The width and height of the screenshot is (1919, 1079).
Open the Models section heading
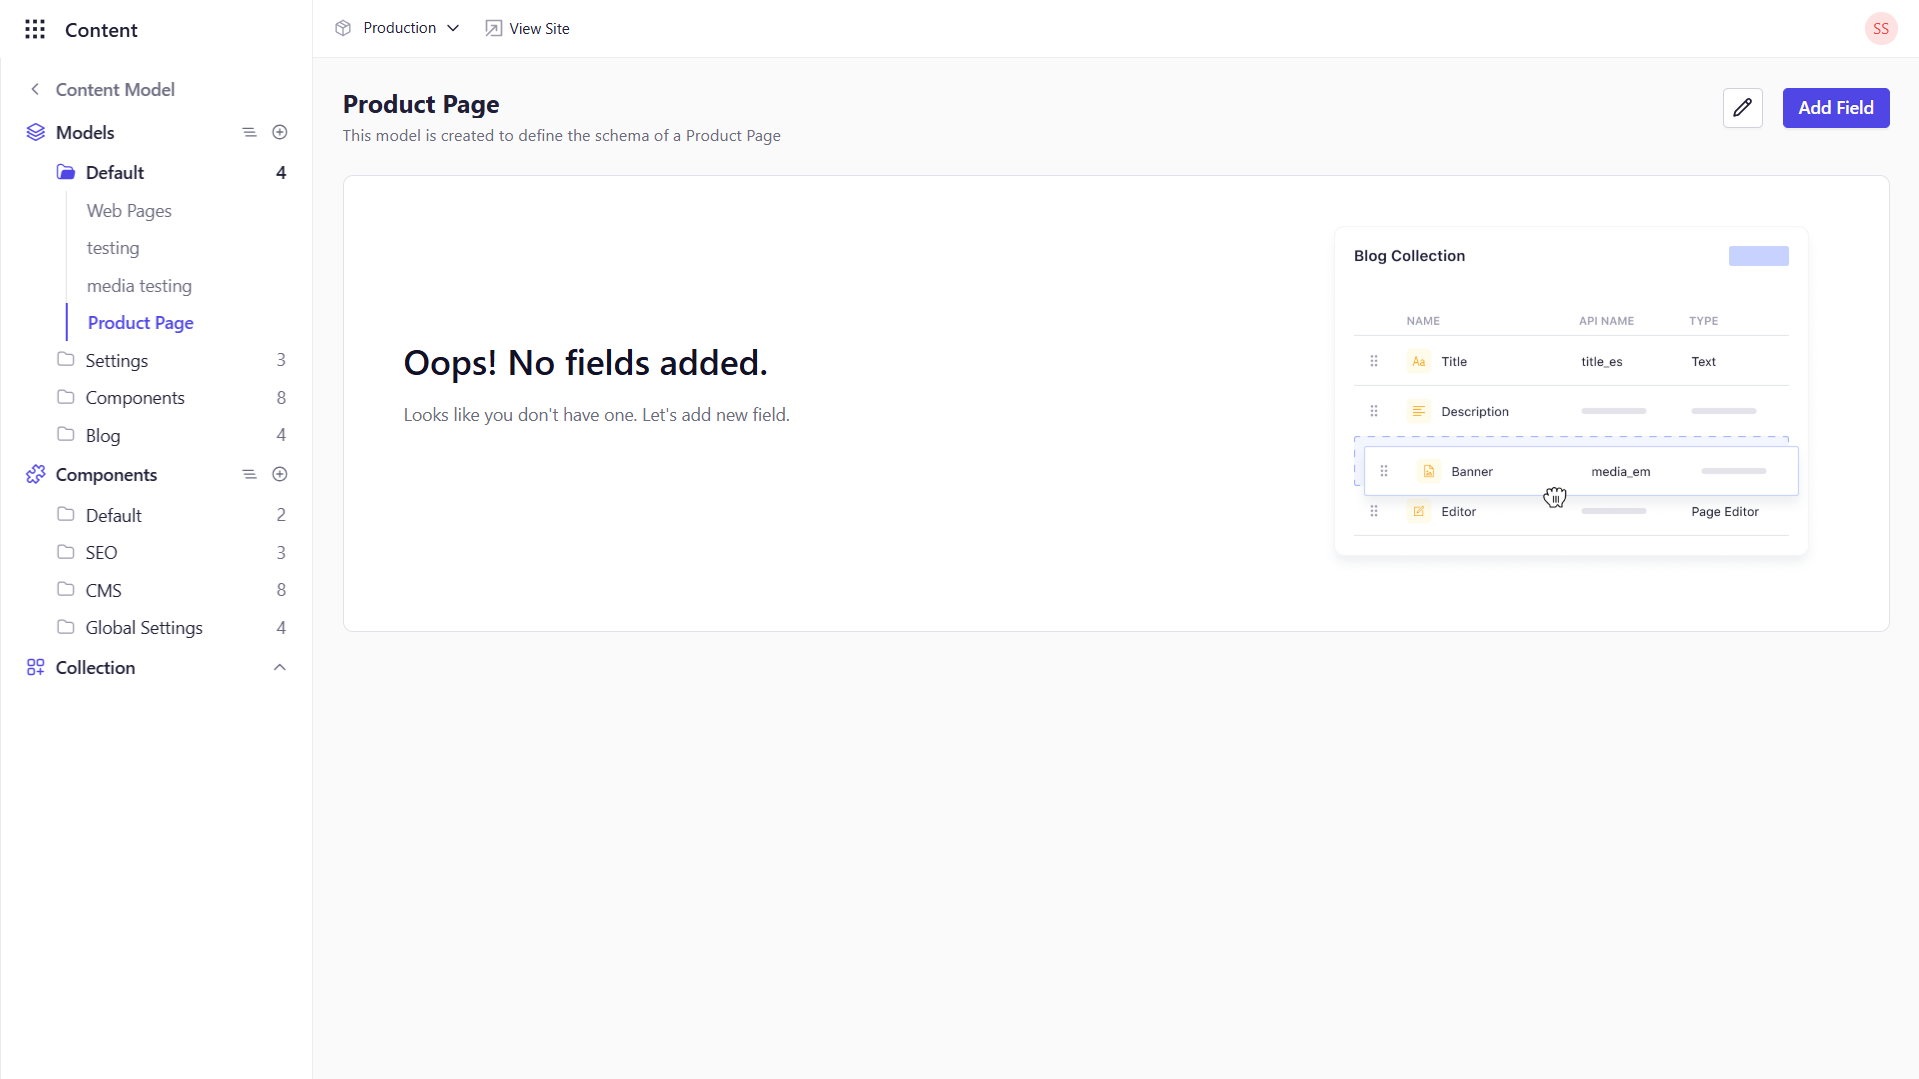[85, 132]
